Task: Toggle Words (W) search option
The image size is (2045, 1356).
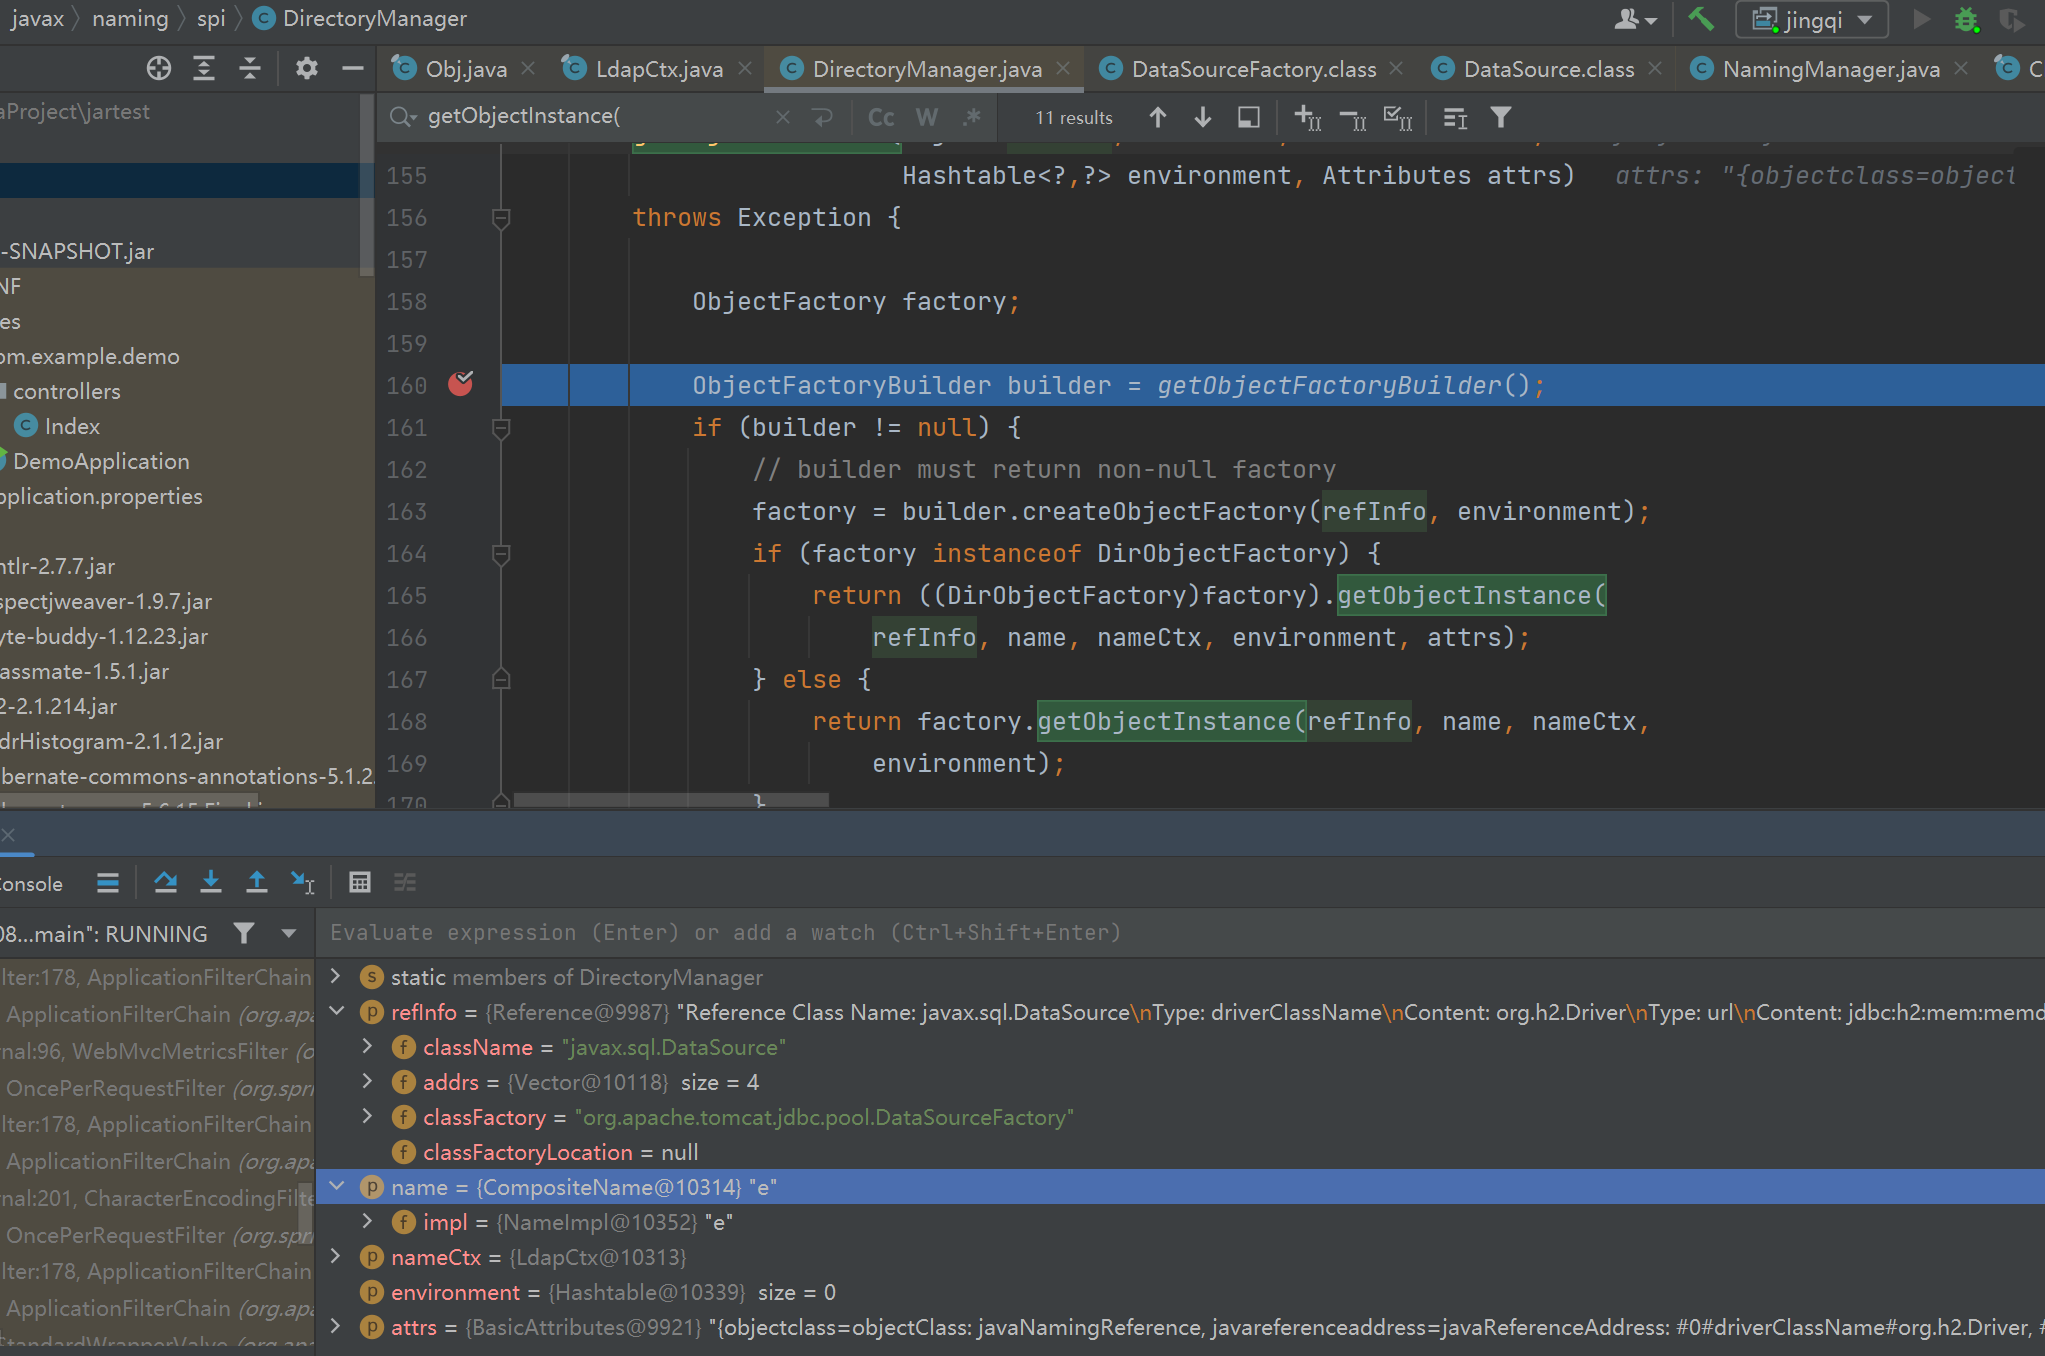Action: tap(927, 118)
